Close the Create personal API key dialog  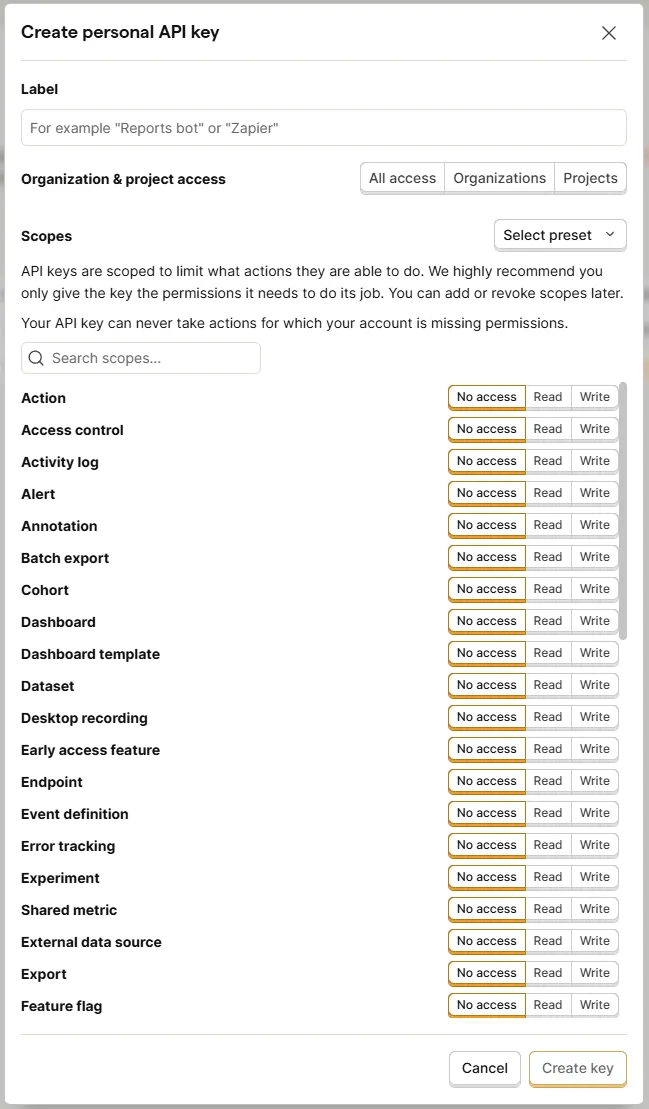(x=609, y=33)
